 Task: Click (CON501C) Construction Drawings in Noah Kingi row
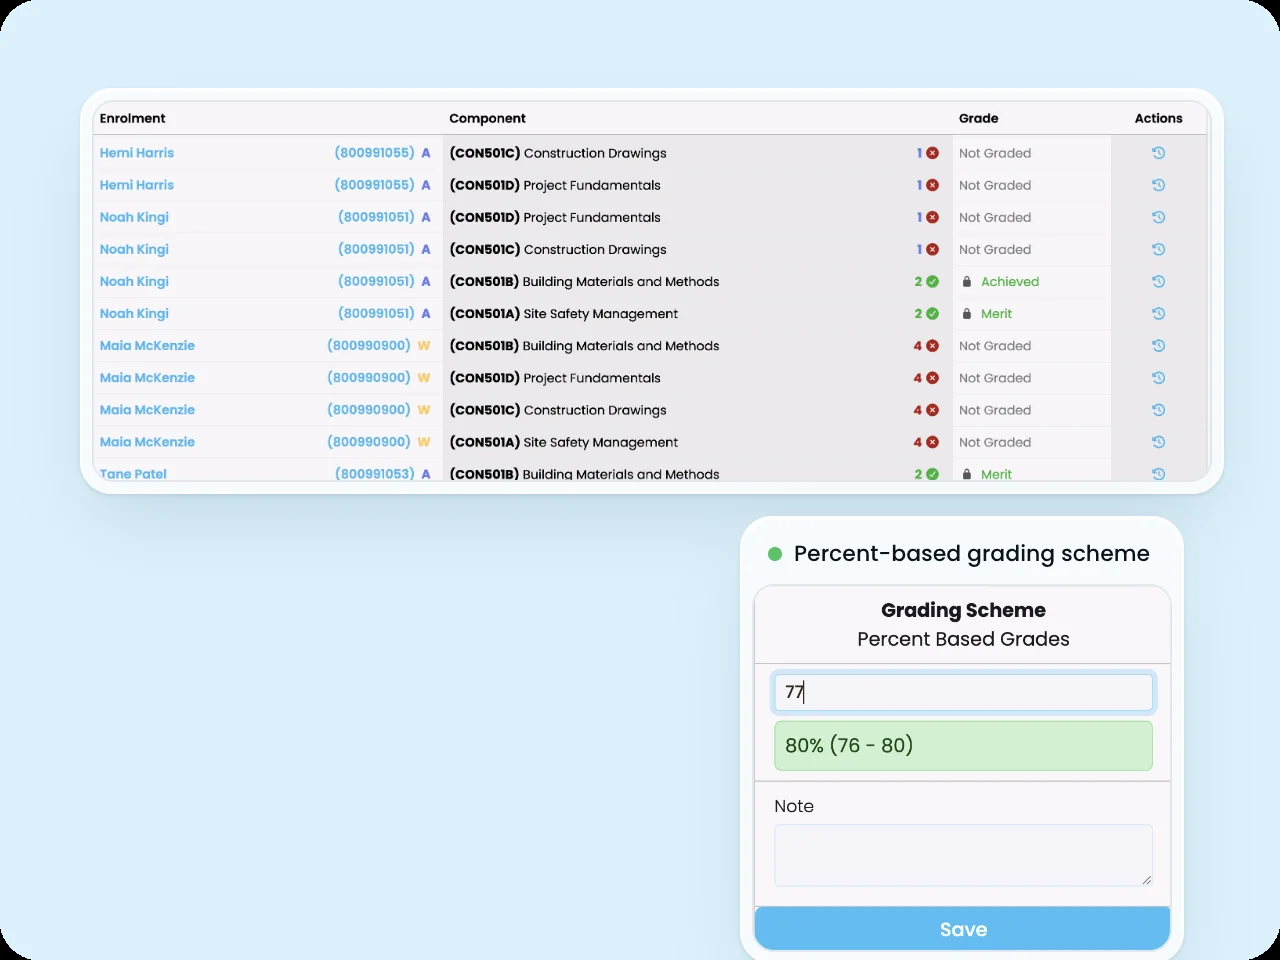[x=558, y=249]
